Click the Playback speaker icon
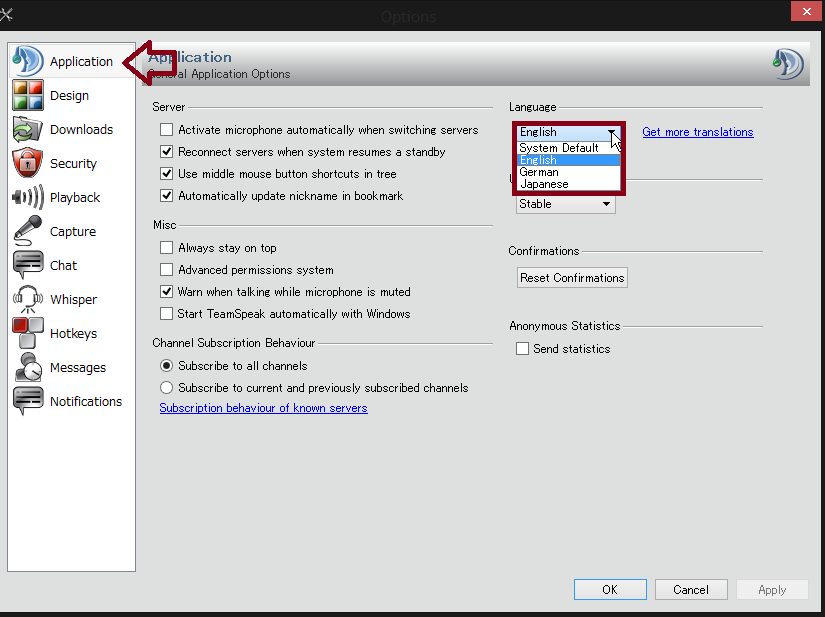This screenshot has width=825, height=617. click(27, 197)
